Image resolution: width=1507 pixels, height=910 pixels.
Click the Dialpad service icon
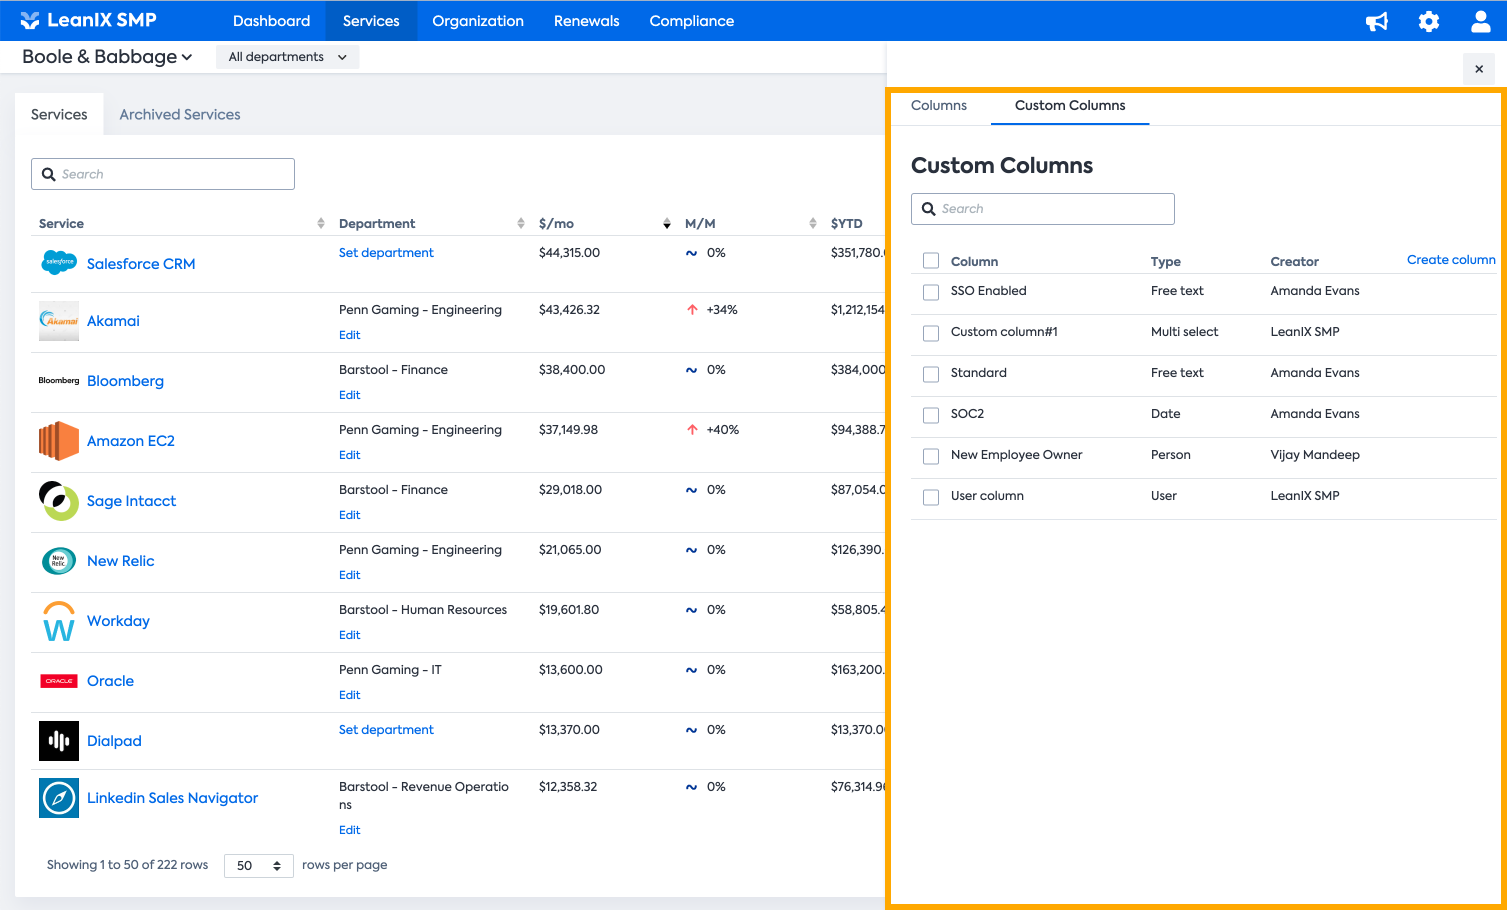coord(59,741)
